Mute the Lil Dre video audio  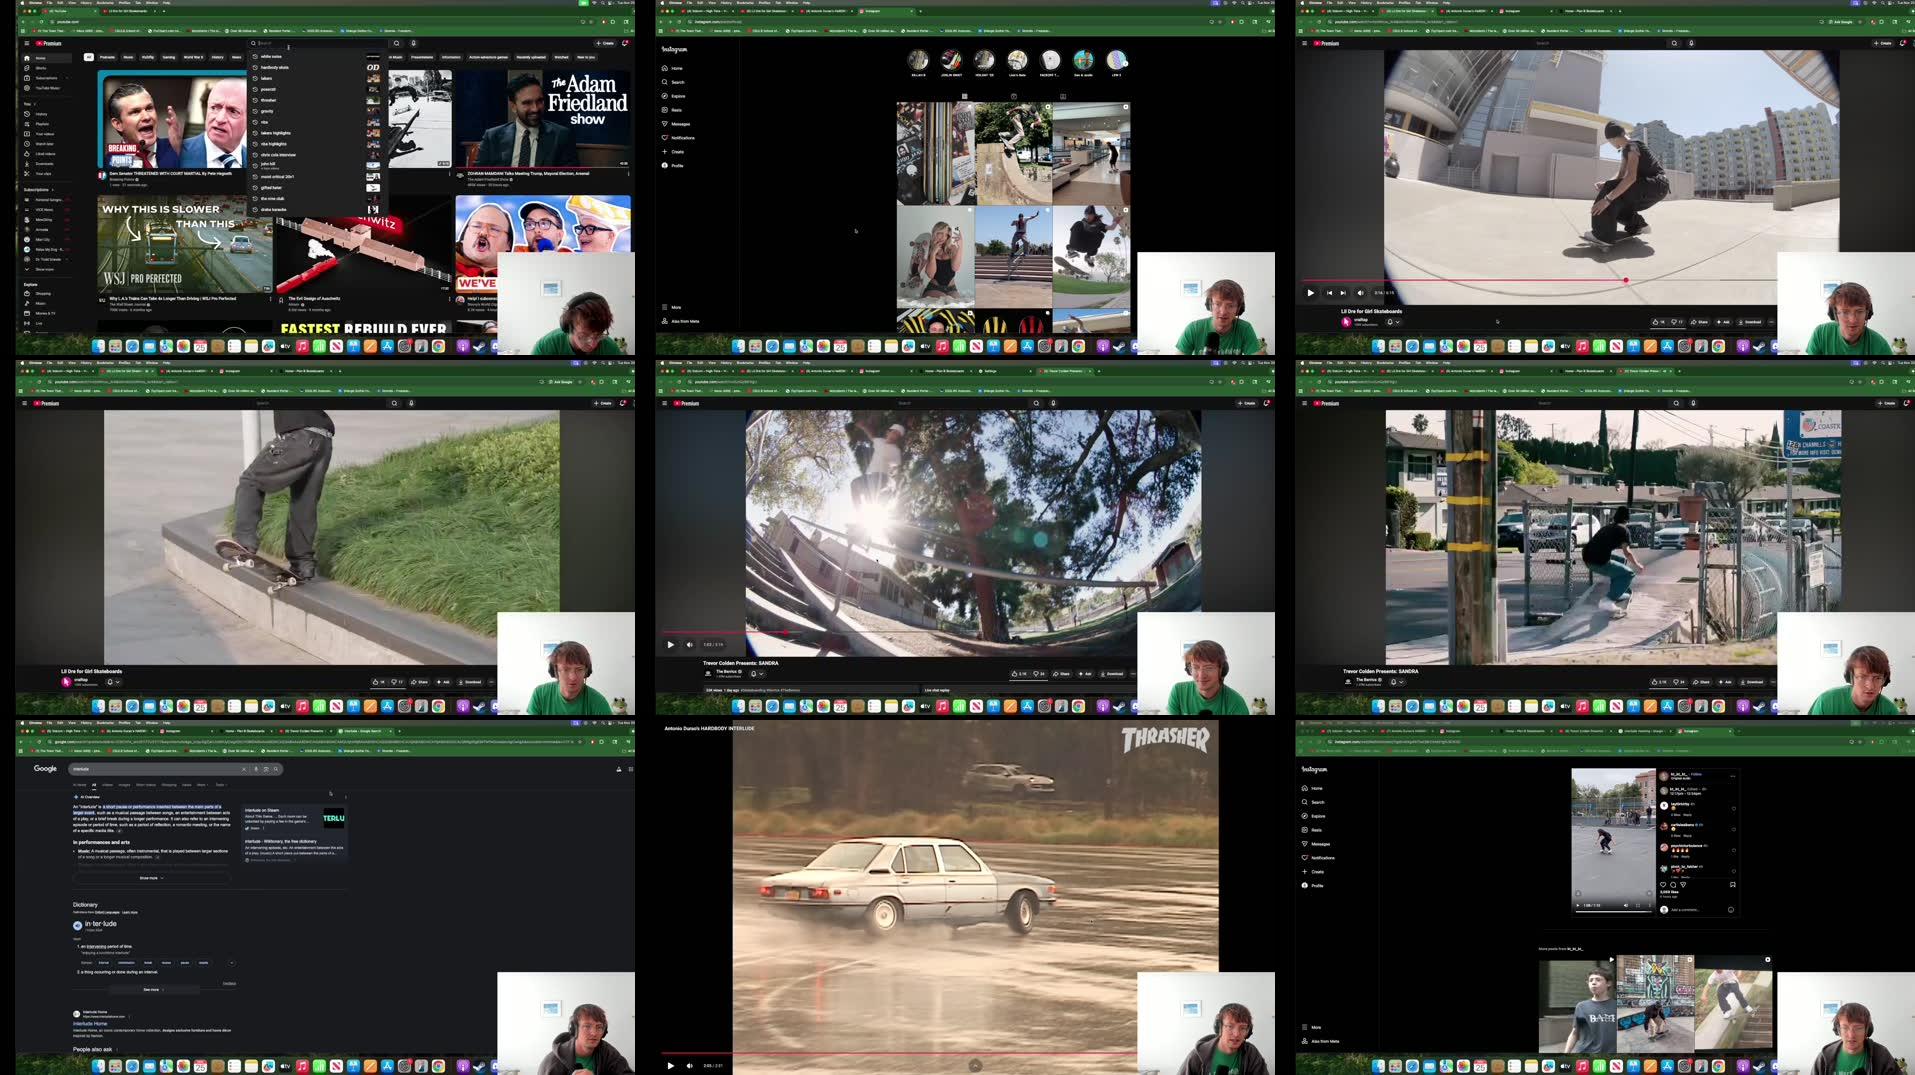1360,293
